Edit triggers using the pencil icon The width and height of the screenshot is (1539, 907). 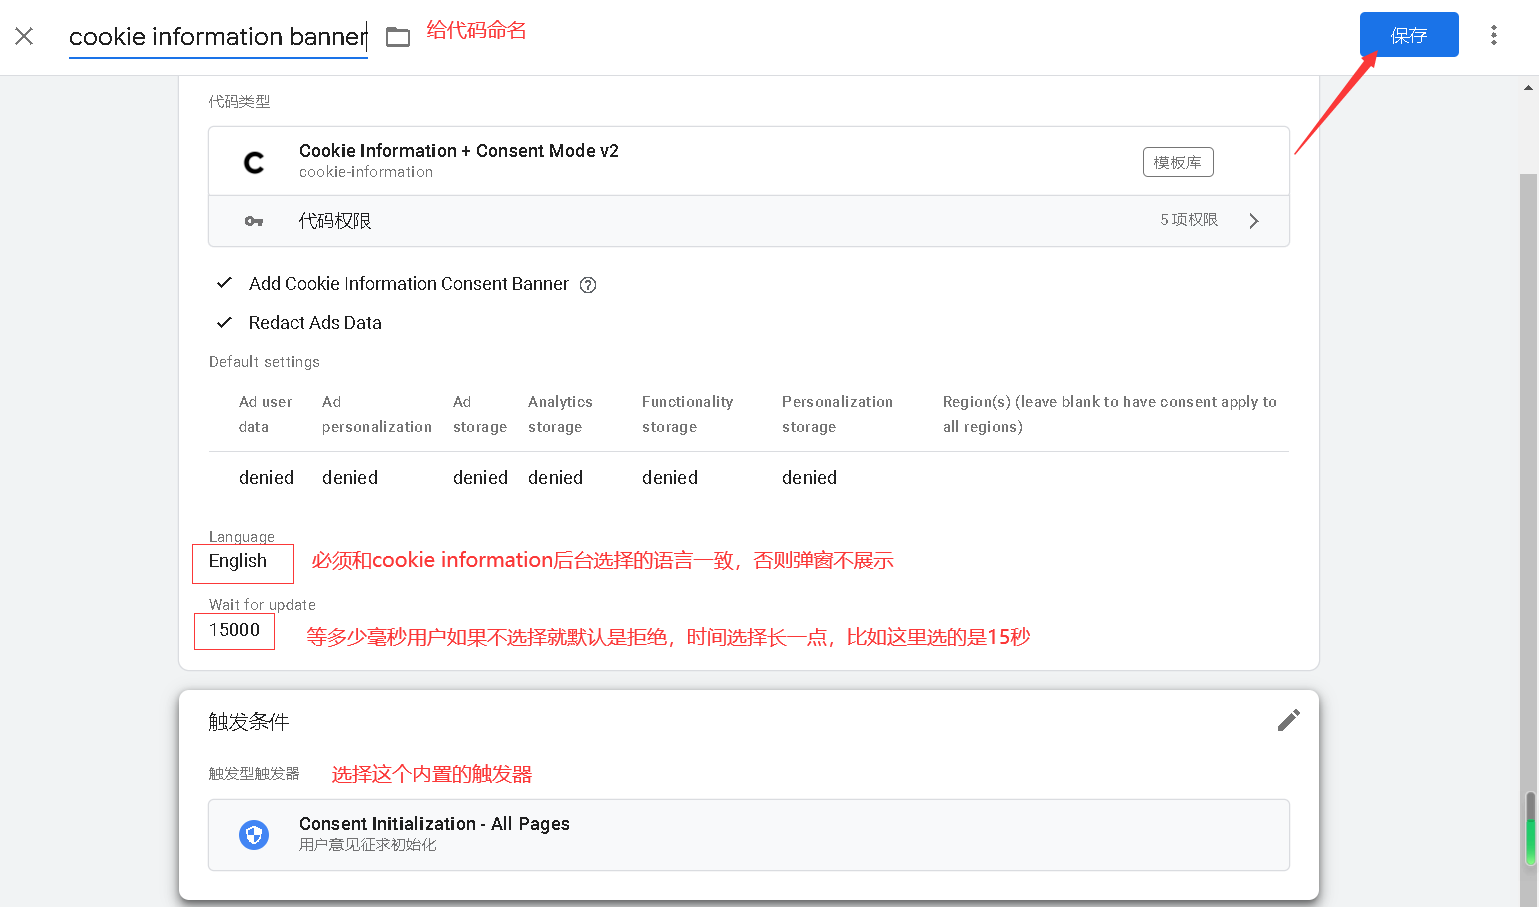click(x=1288, y=720)
